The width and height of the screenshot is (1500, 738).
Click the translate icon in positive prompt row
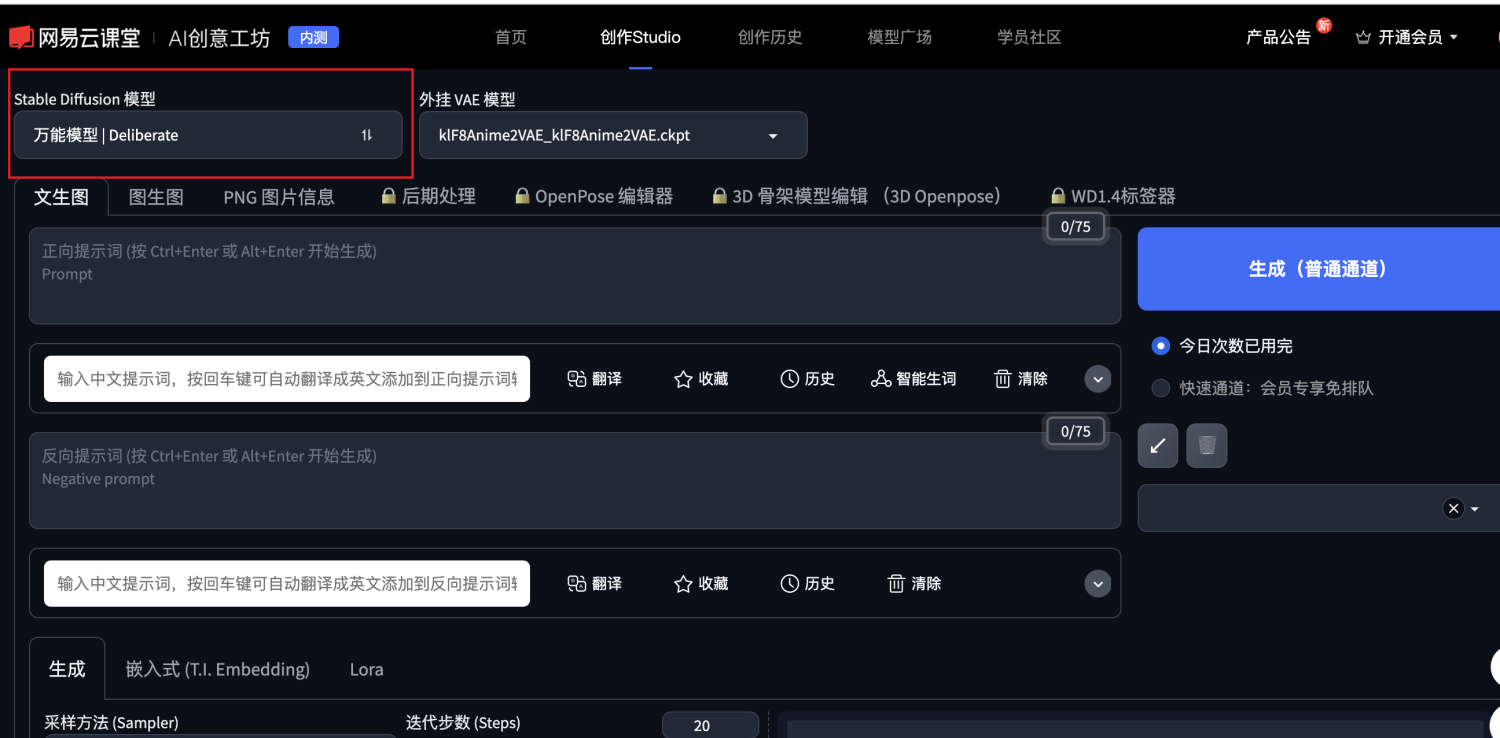coord(576,379)
